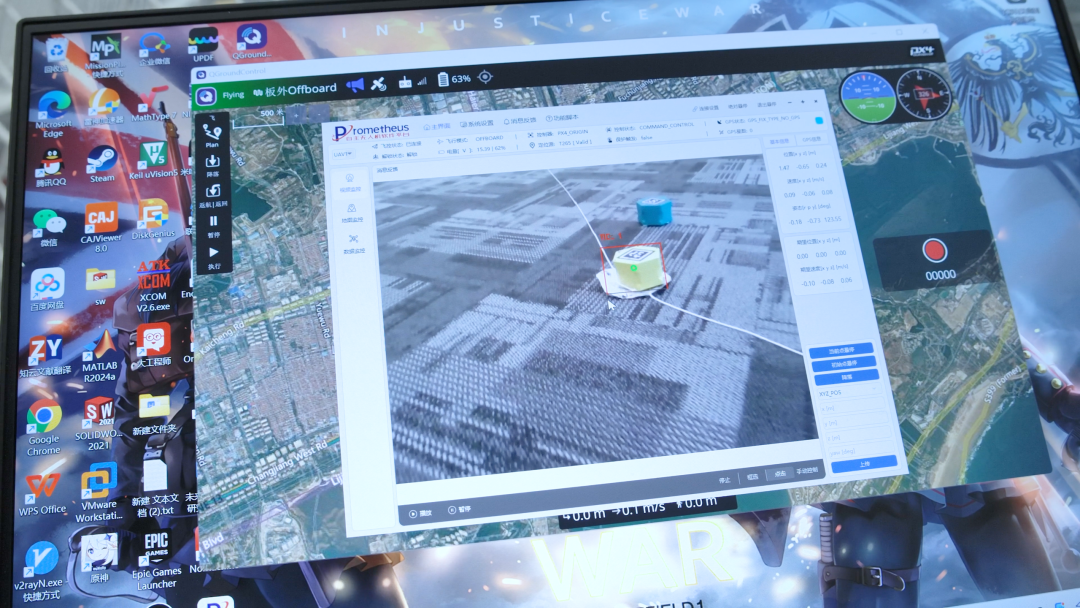This screenshot has height=608, width=1080.
Task: Click the battery 63% indicator
Action: click(454, 79)
